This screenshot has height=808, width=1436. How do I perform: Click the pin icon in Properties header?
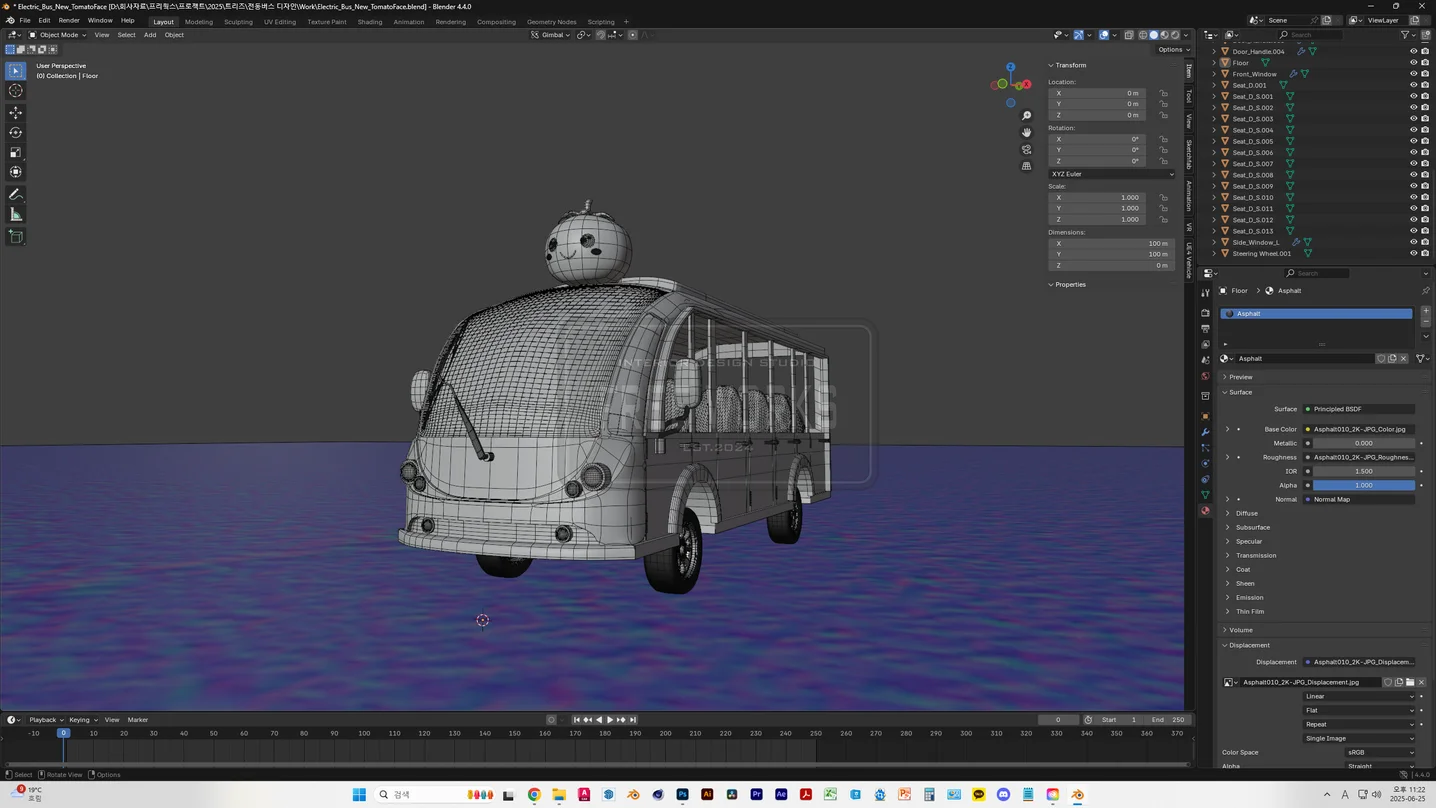(x=1425, y=291)
